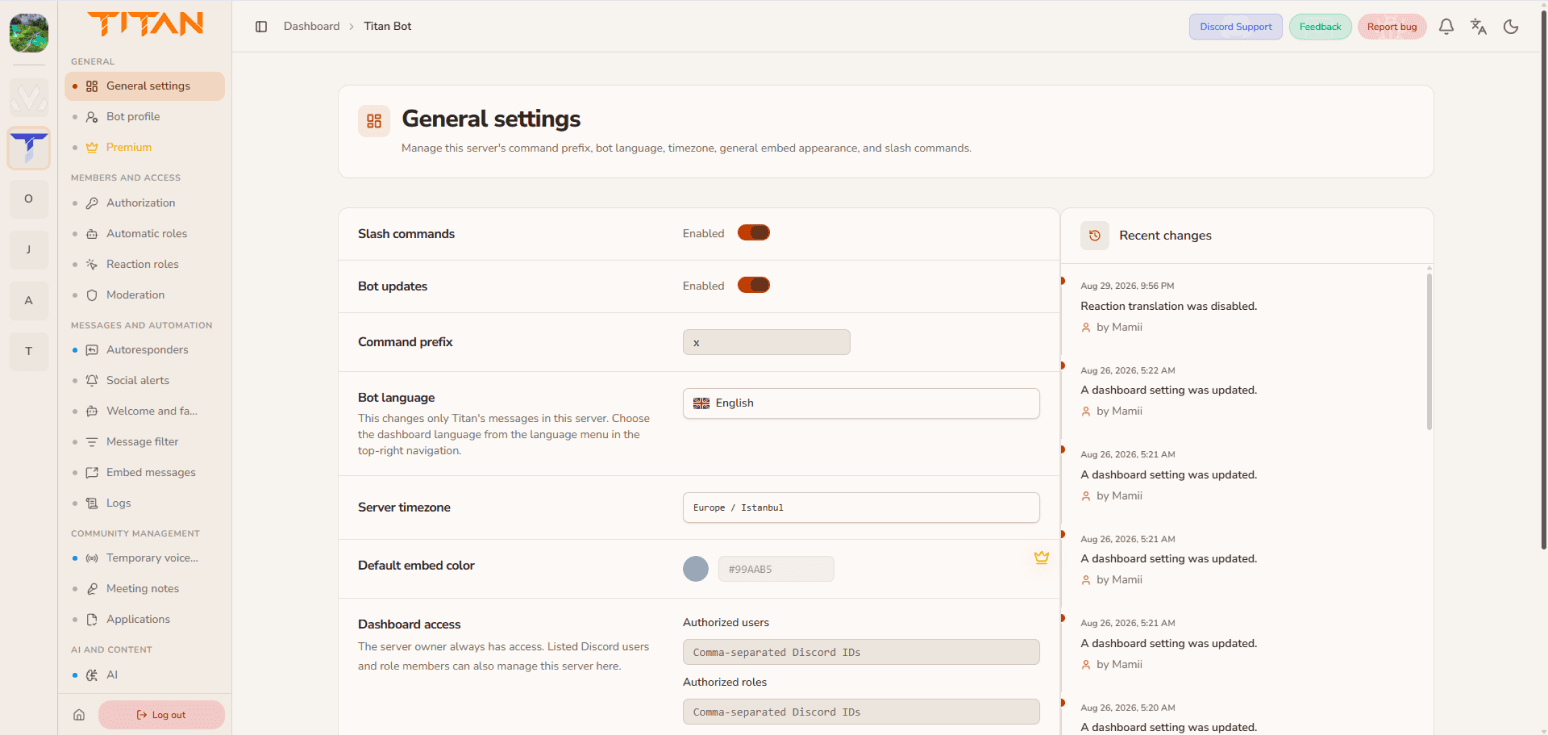The width and height of the screenshot is (1548, 735).
Task: Click the Recent changes history icon
Action: point(1095,235)
